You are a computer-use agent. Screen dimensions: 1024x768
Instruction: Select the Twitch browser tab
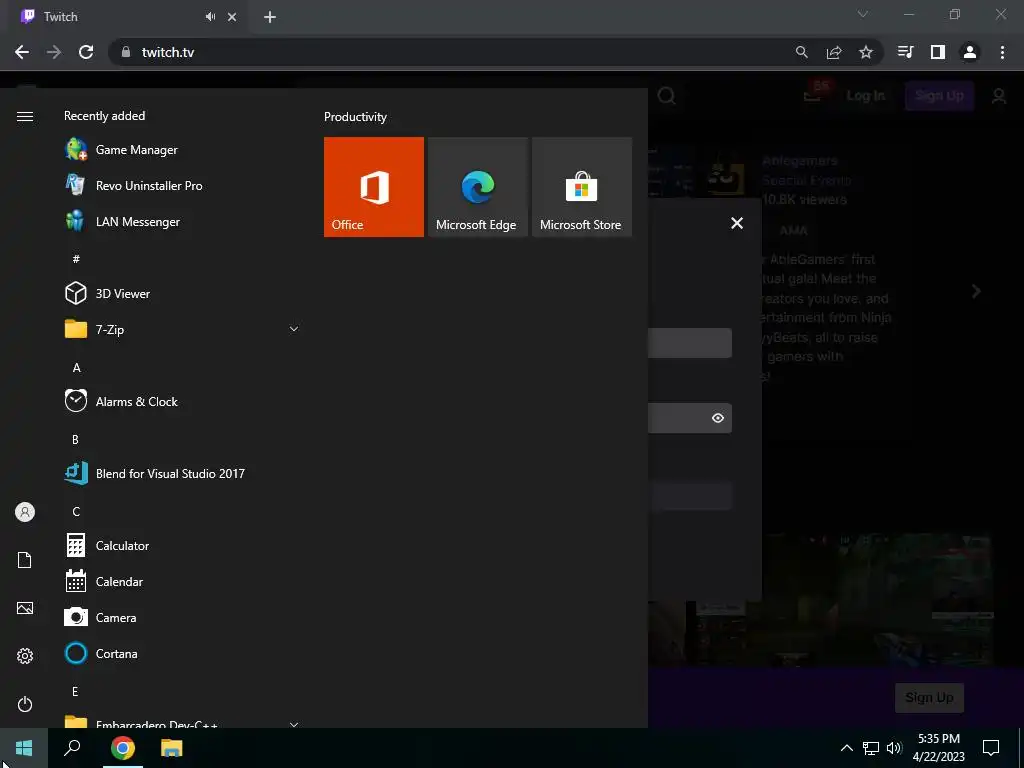(x=127, y=17)
